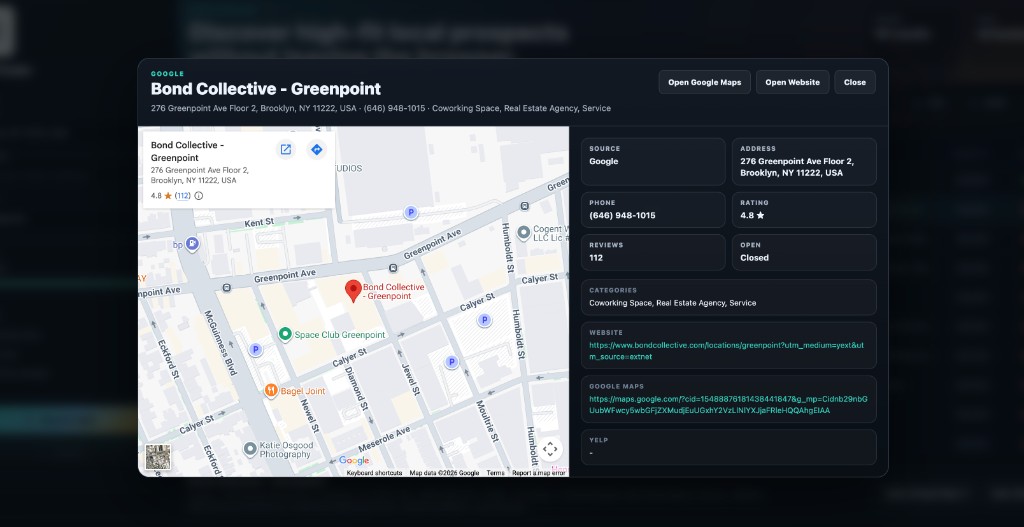Select the red Bond Collective map pin
Image resolution: width=1024 pixels, height=527 pixels.
[x=353, y=291]
